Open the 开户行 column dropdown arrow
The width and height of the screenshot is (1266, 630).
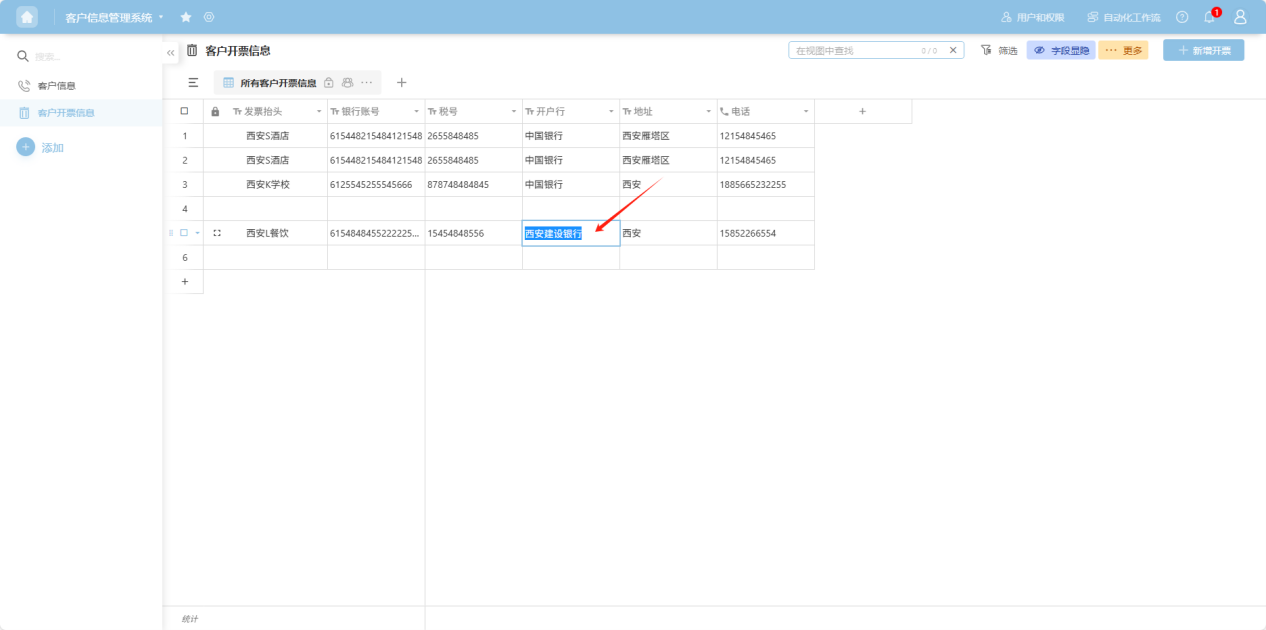(610, 111)
